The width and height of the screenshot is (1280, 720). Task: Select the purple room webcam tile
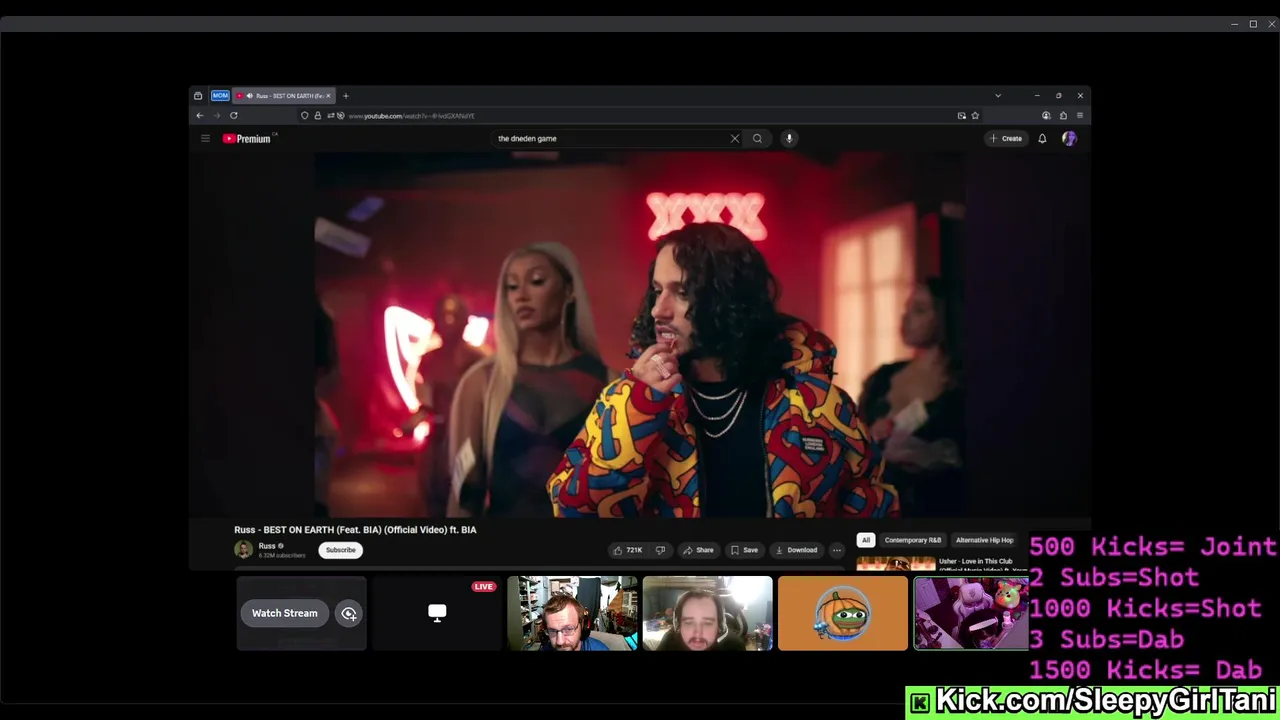coord(971,613)
